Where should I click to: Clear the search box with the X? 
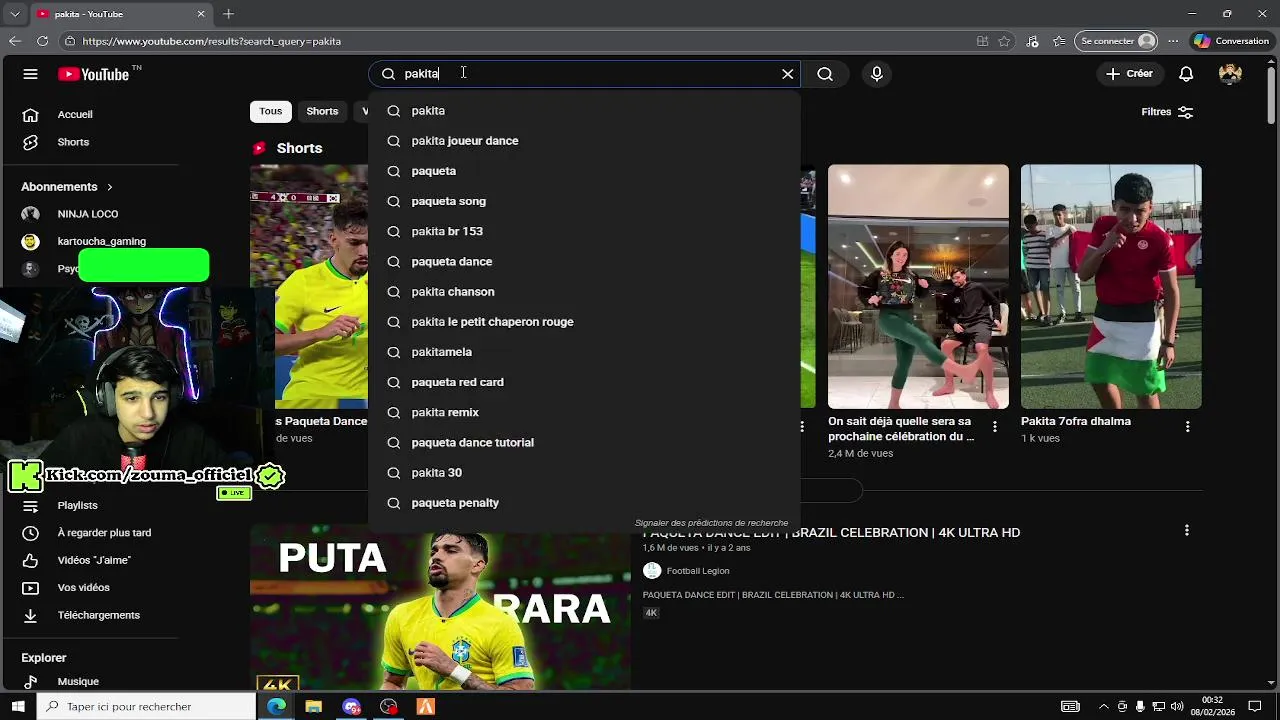tap(788, 74)
